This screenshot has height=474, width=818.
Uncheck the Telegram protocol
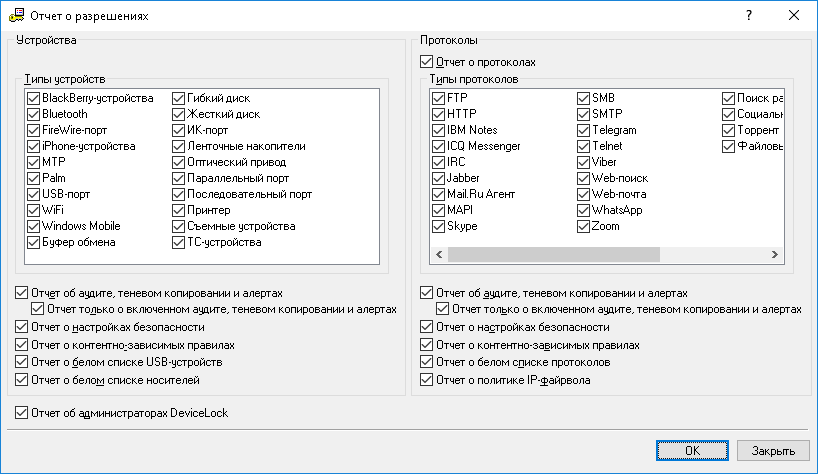pos(584,130)
